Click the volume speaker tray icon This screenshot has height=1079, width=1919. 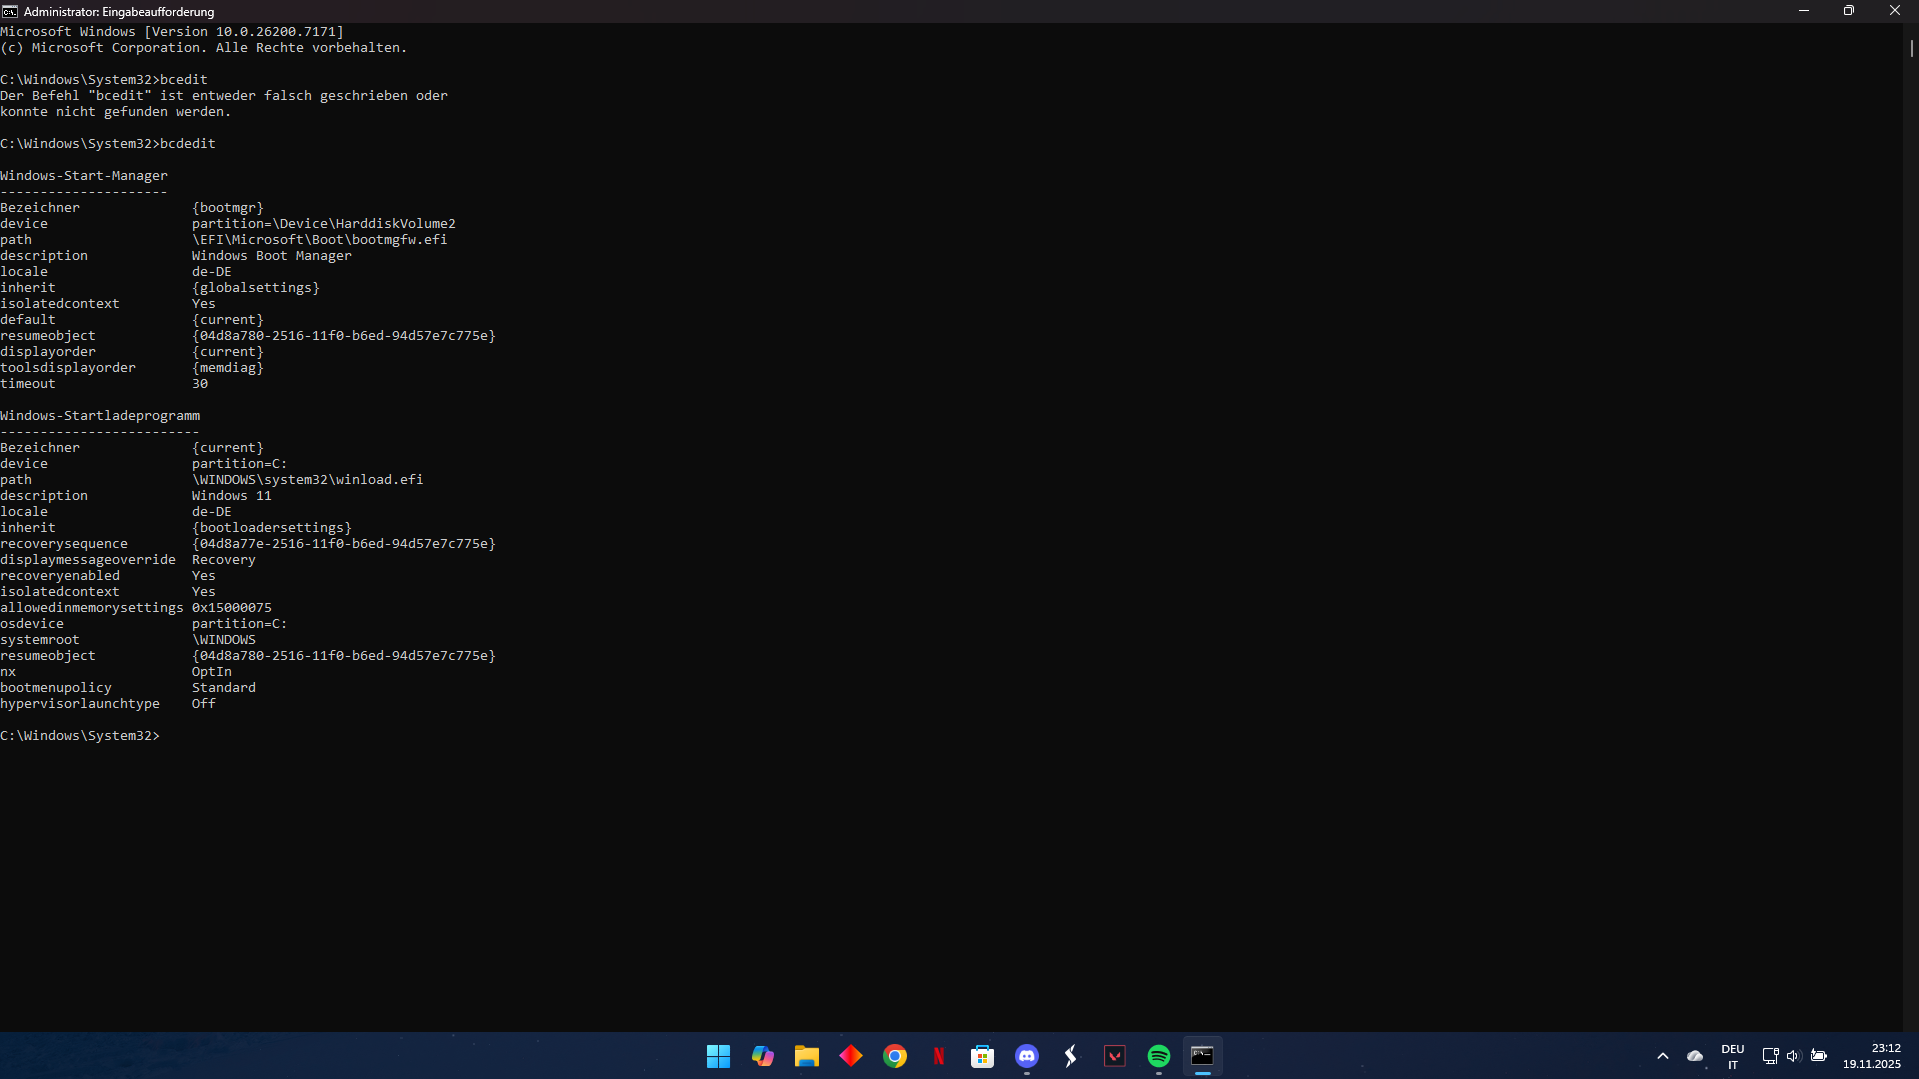click(1794, 1056)
